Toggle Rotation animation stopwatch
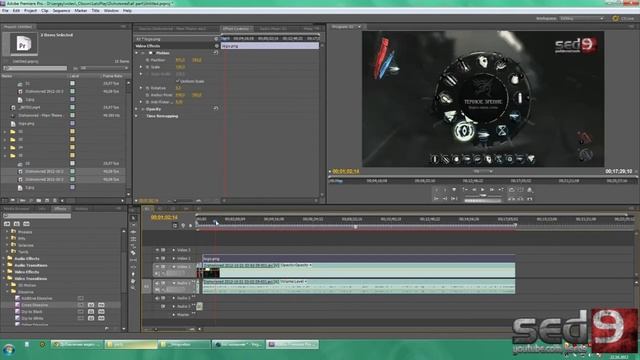640x360 pixels. pyautogui.click(x=148, y=88)
